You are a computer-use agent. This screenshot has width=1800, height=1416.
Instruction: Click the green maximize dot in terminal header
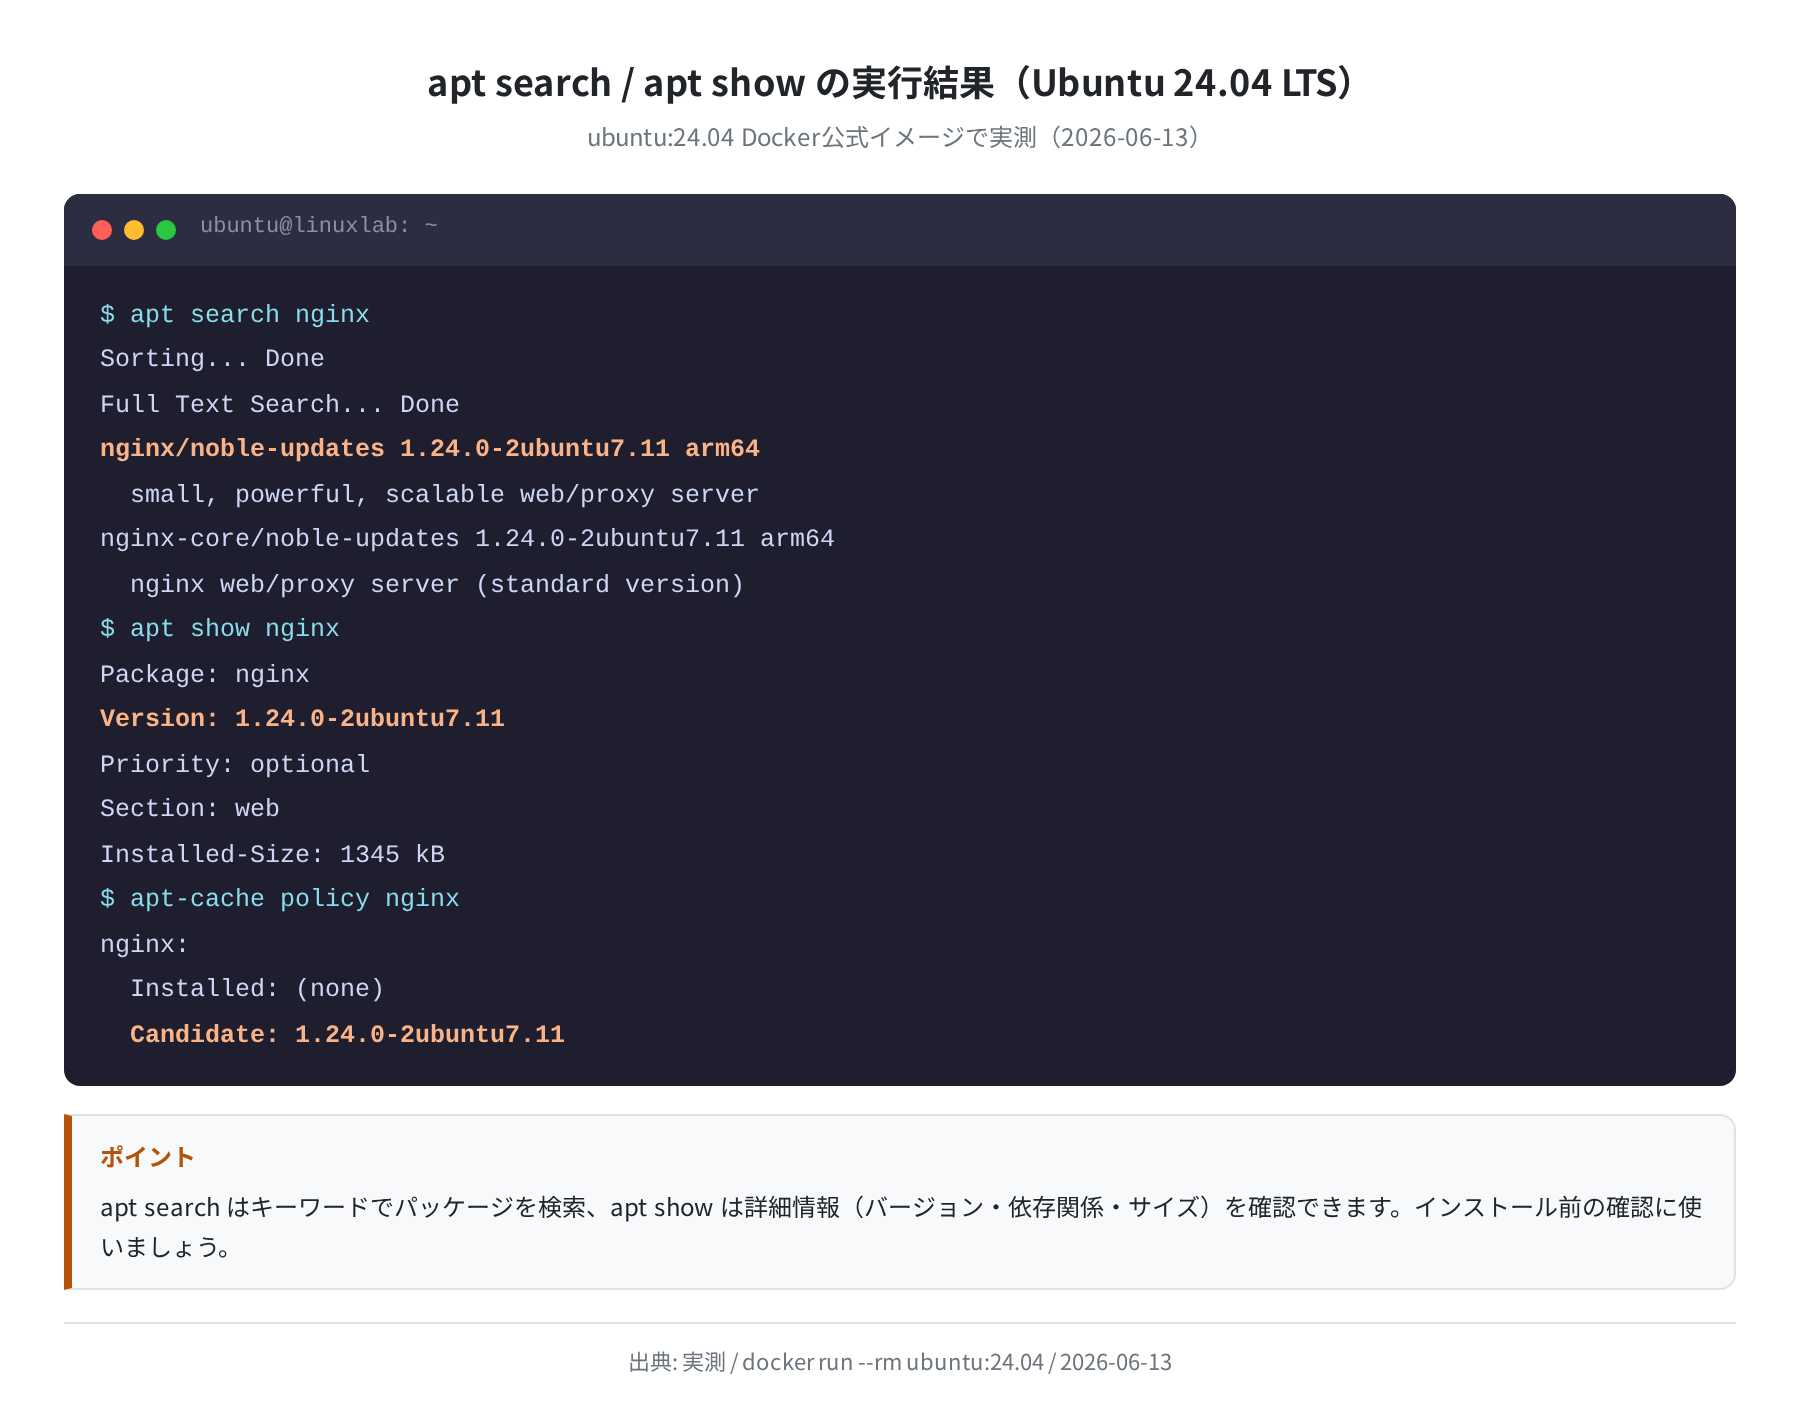[166, 230]
